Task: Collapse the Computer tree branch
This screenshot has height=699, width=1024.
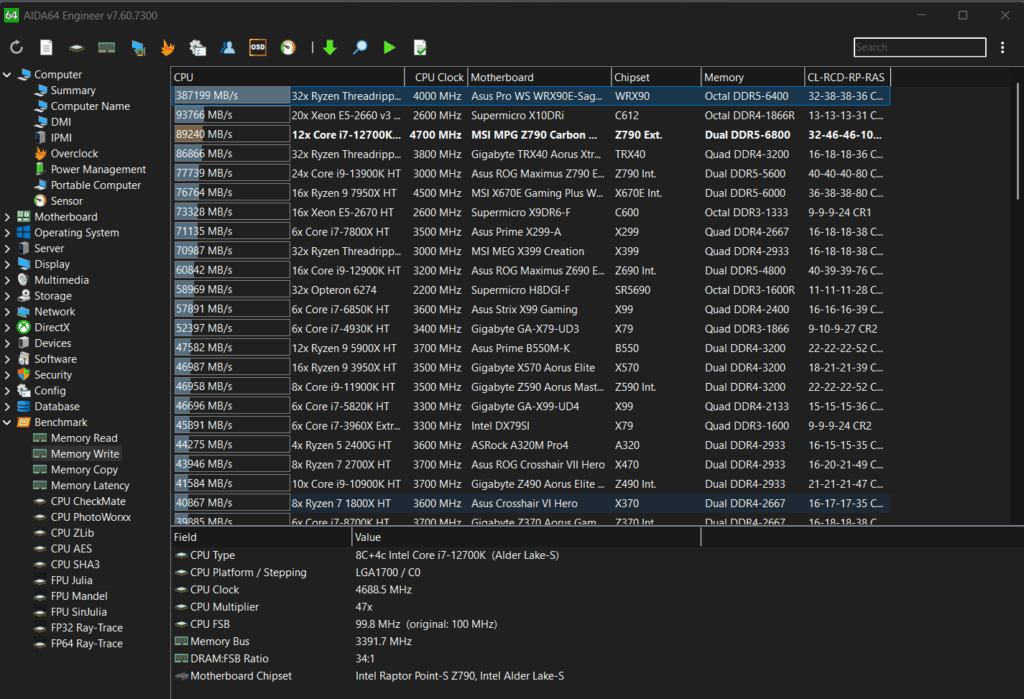Action: (8, 74)
